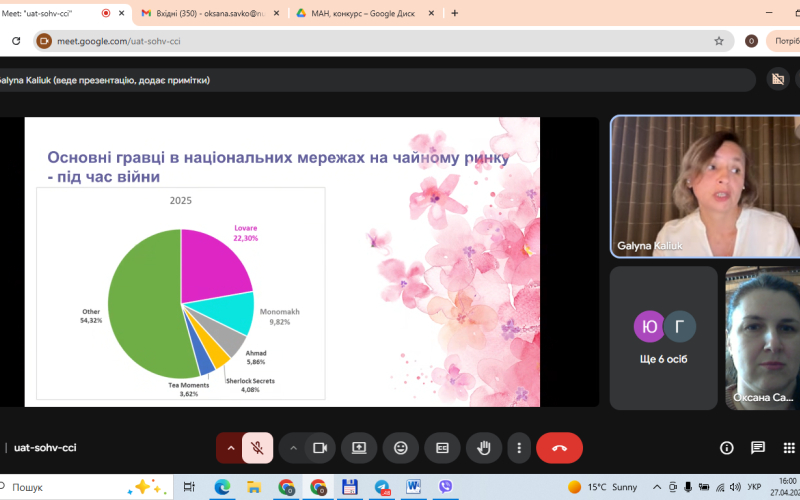Open network Wi-Fi tray icon
This screenshot has height=500, width=800.
[720, 487]
